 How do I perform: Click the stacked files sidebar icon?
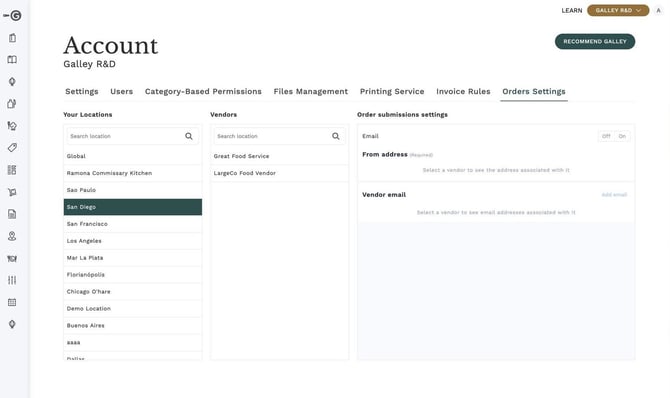pyautogui.click(x=12, y=104)
